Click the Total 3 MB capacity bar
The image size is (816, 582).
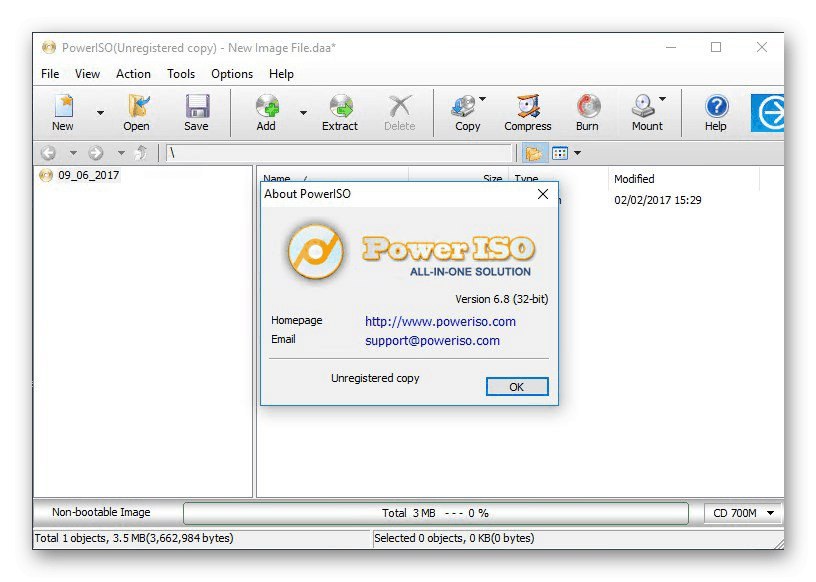pos(436,513)
